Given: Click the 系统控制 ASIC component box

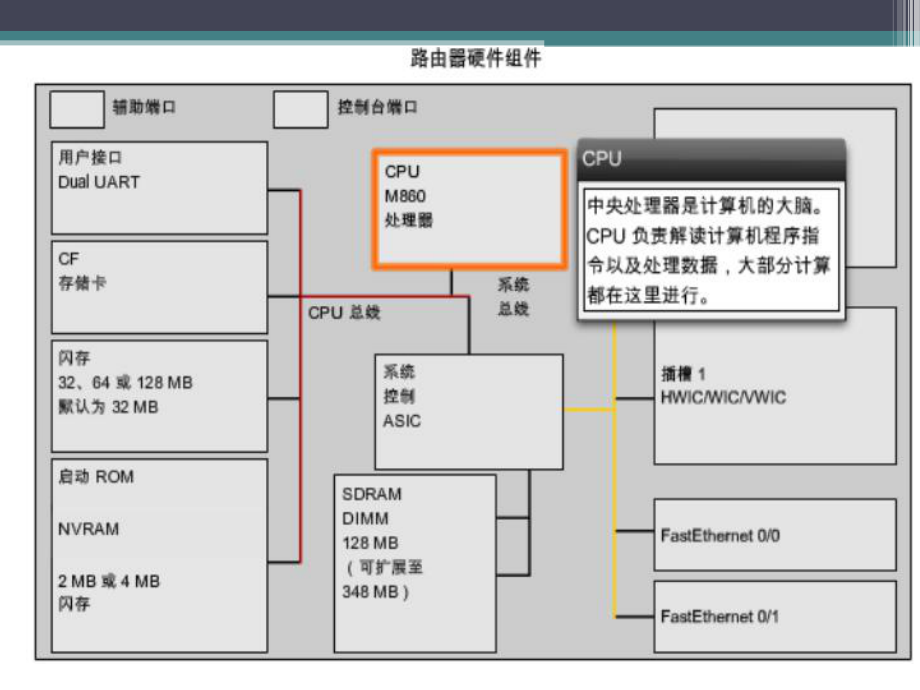Looking at the screenshot, I should 470,410.
